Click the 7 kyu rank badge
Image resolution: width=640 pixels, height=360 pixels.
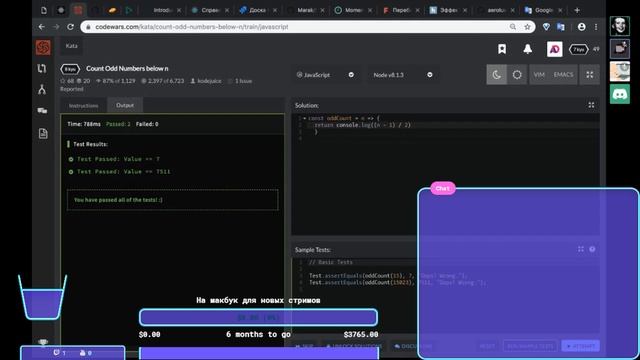578,49
